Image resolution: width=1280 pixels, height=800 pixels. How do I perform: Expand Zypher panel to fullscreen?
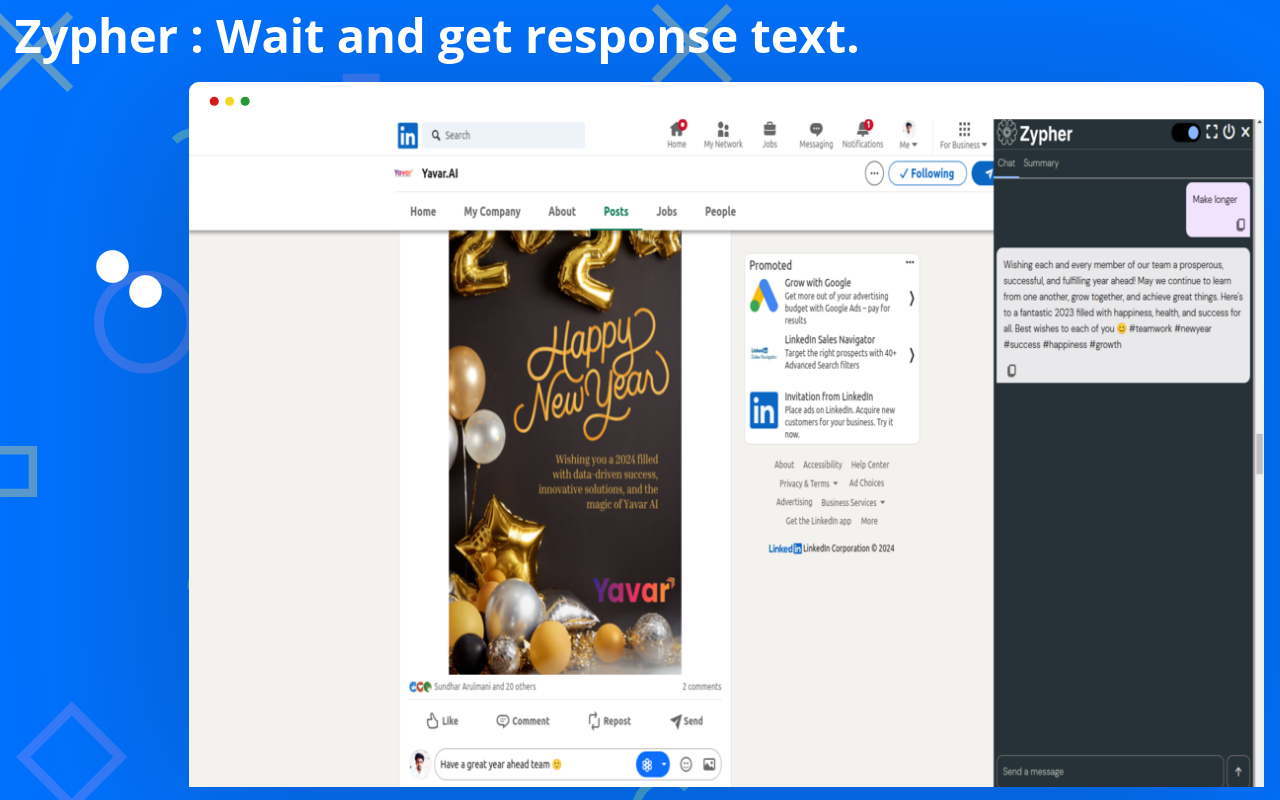tap(1212, 132)
